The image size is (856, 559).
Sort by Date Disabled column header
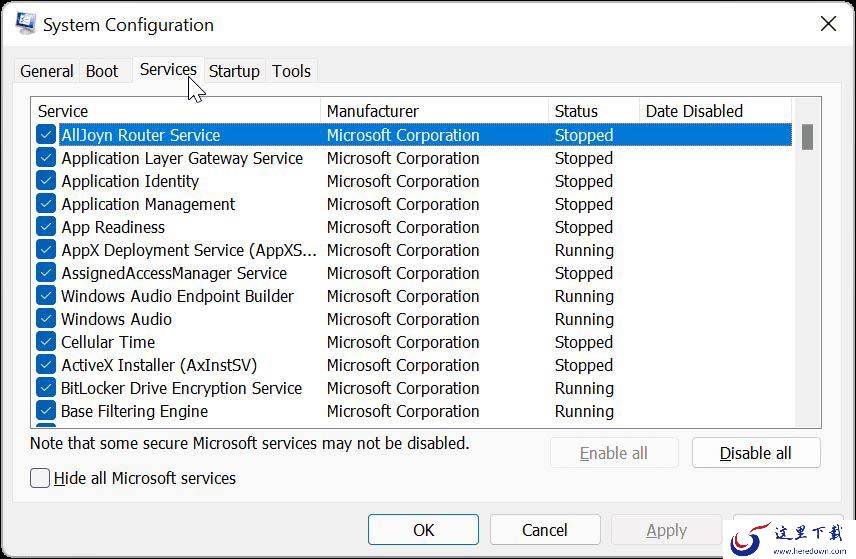pos(715,111)
